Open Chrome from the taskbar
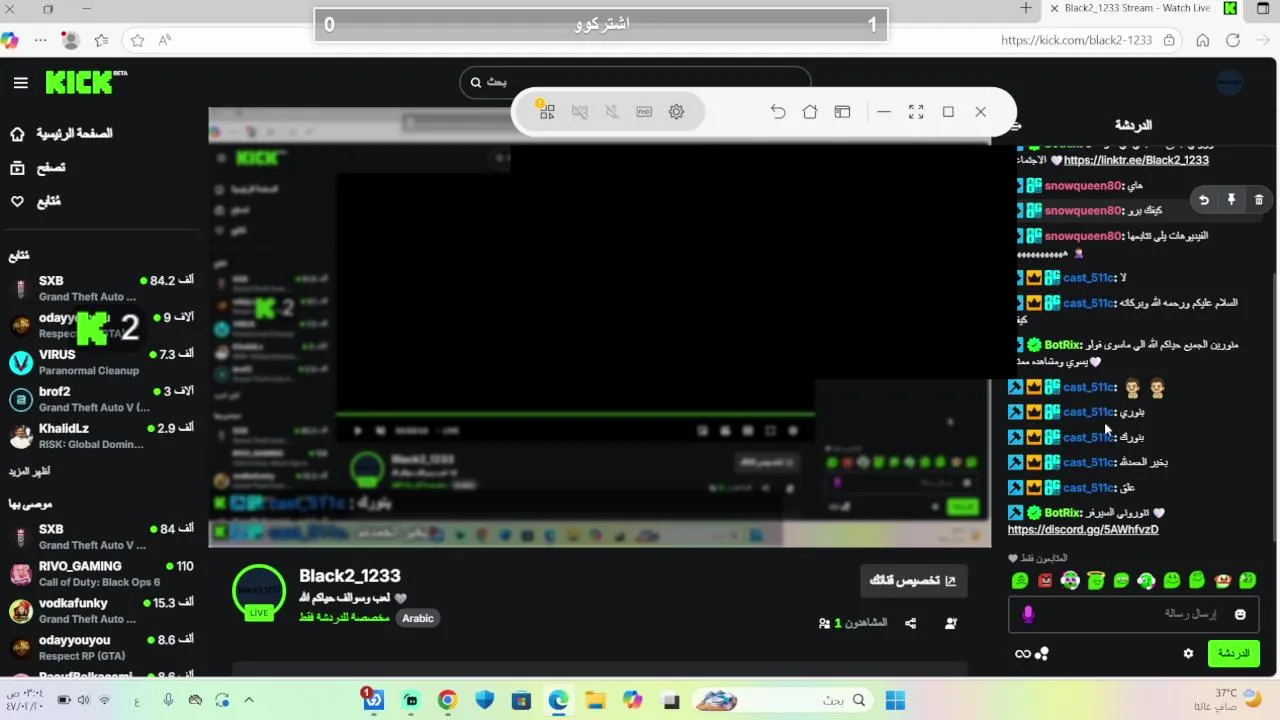The height and width of the screenshot is (720, 1280). 447,700
